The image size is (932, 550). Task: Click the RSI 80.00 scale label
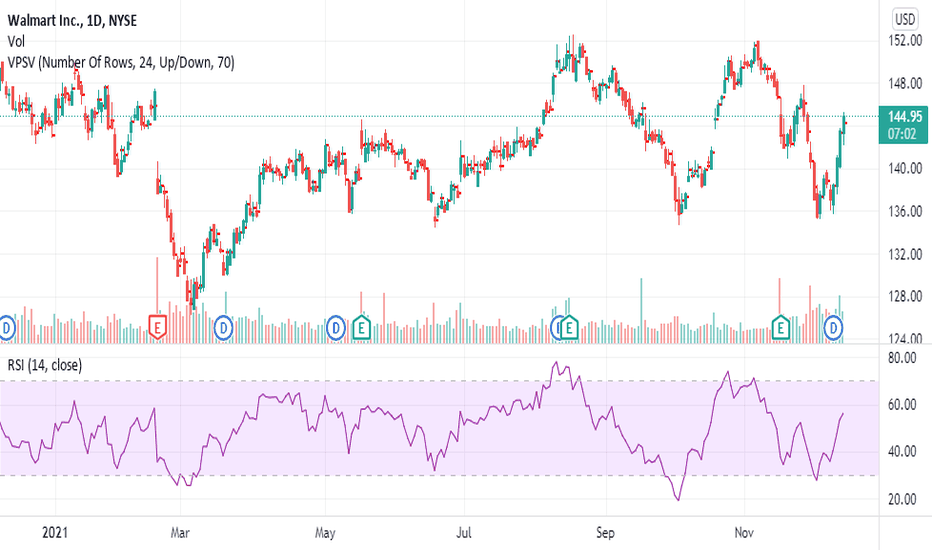[902, 358]
